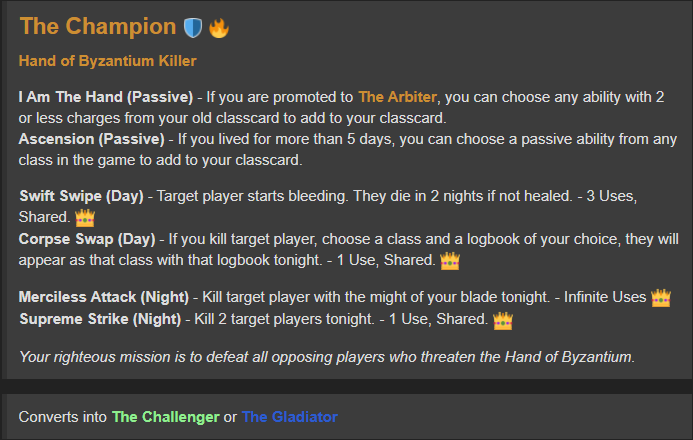Click the crown icon after Supreme Strike
Viewport: 693px width, 440px height.
(503, 320)
